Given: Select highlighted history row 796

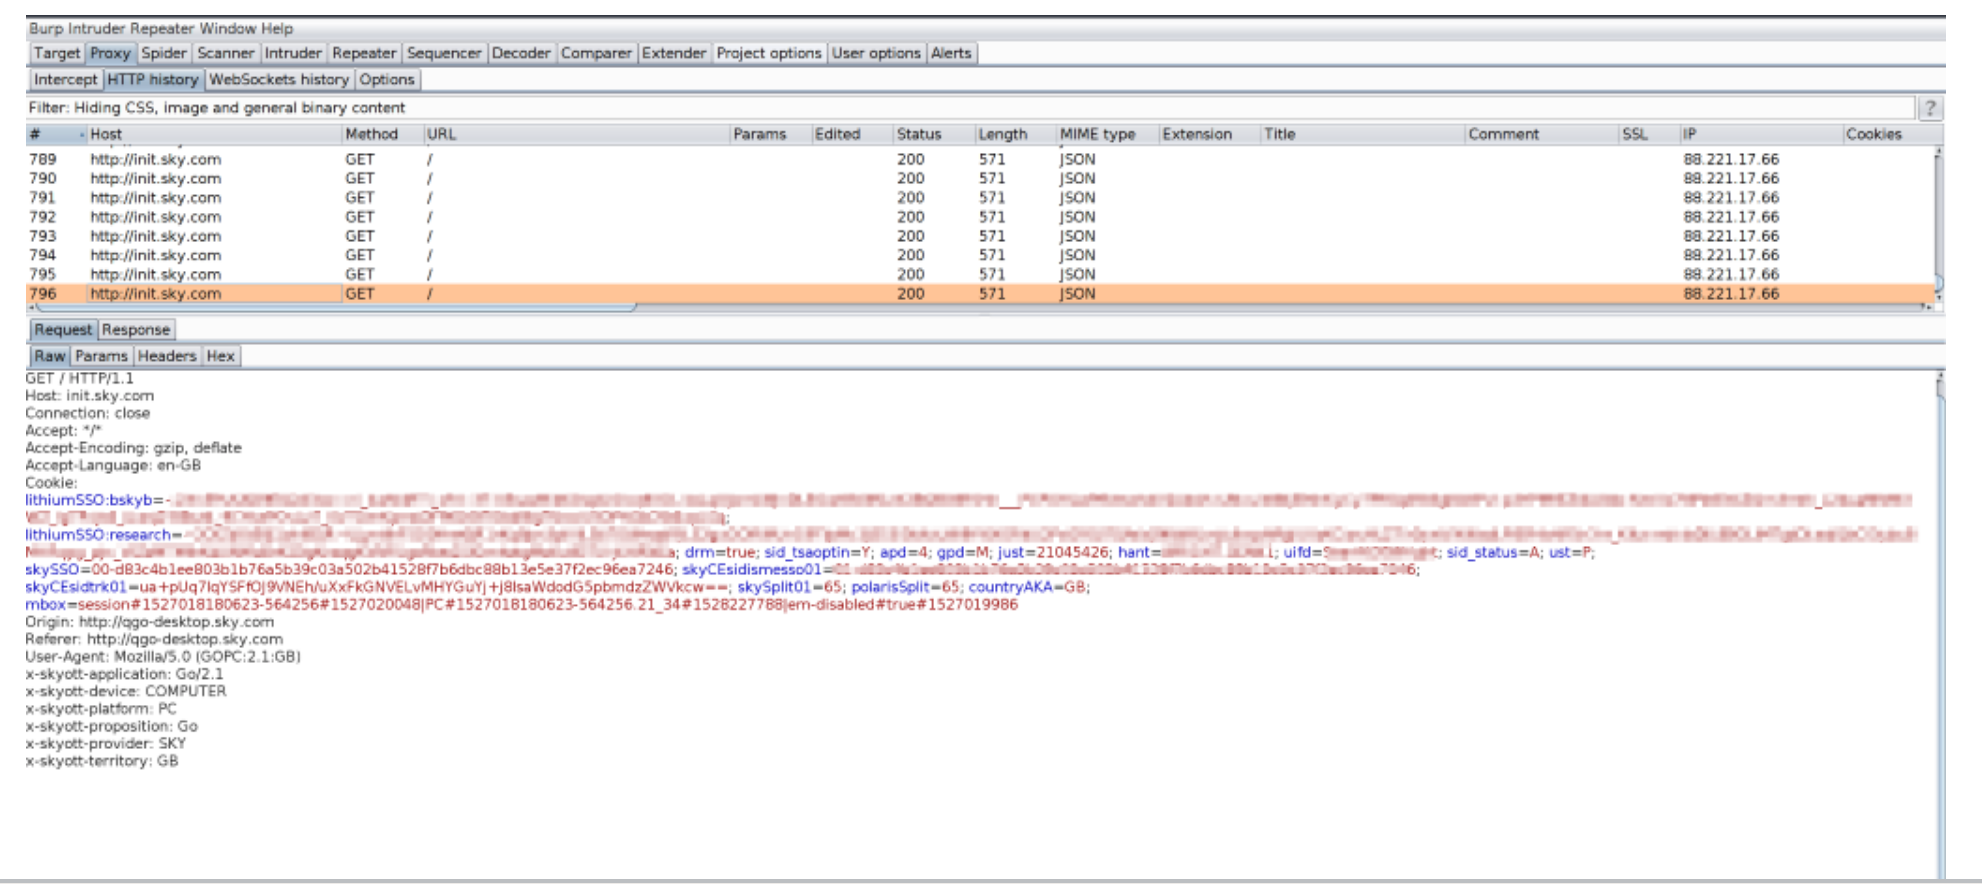Looking at the screenshot, I should click(980, 294).
